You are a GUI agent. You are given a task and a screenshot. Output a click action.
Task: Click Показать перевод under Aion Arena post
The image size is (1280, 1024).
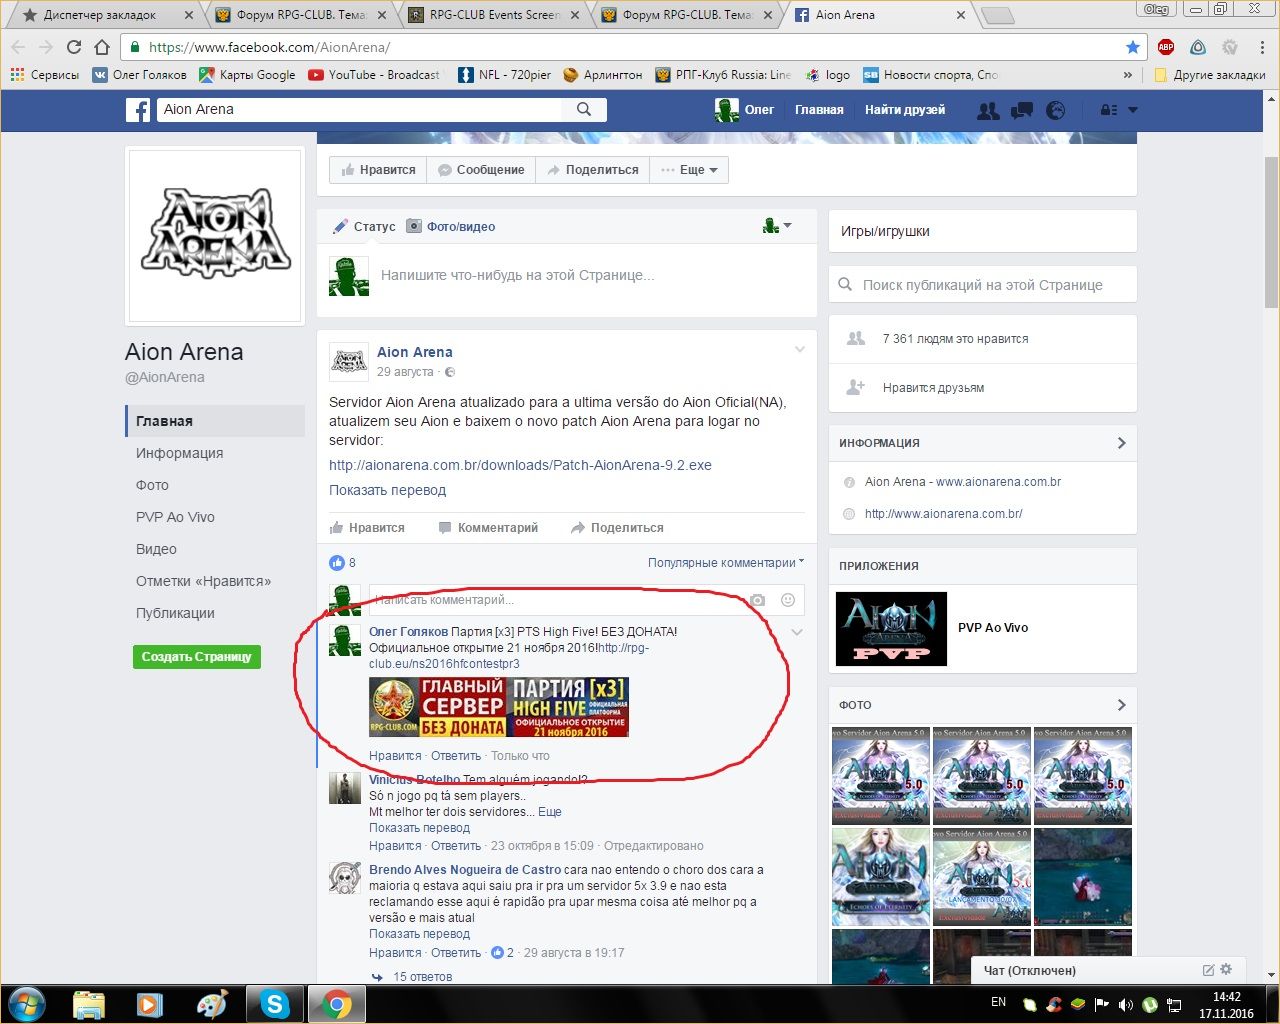(387, 490)
